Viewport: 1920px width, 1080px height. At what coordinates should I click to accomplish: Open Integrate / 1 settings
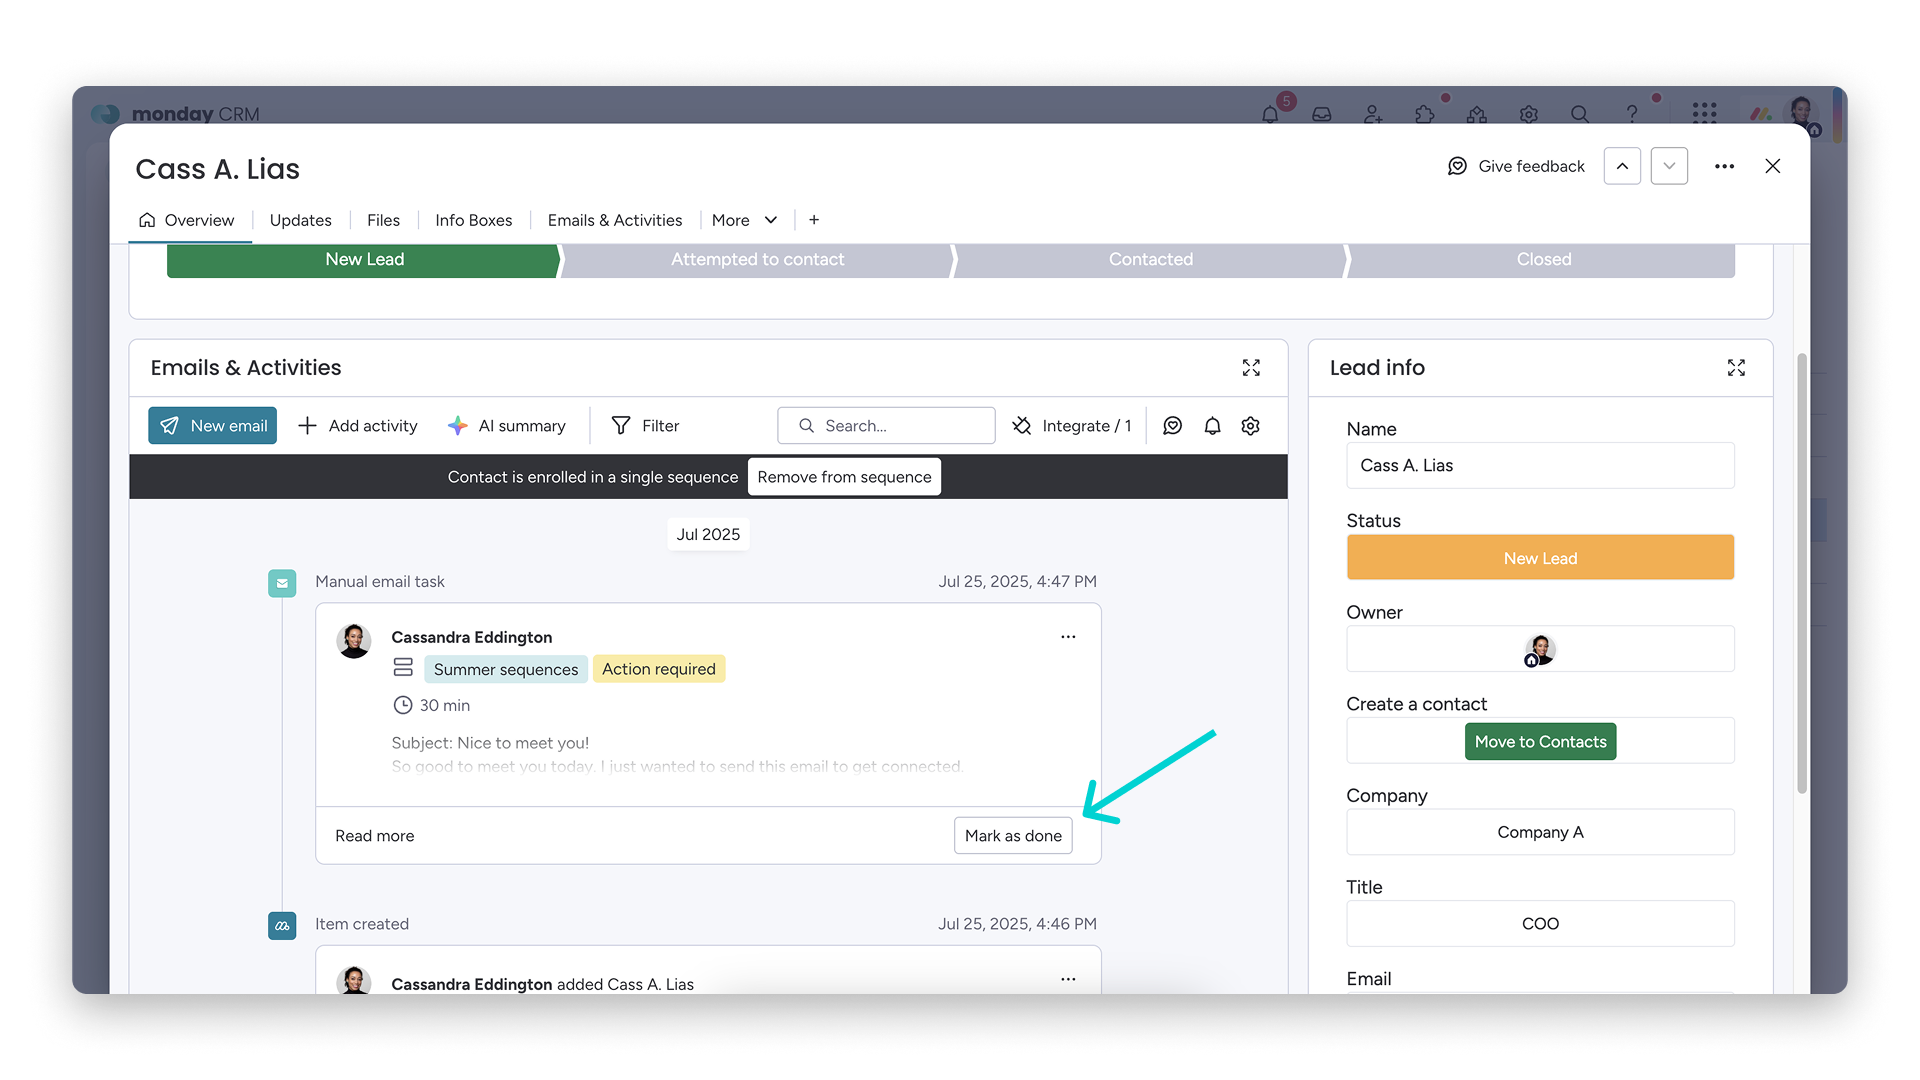coord(1072,426)
